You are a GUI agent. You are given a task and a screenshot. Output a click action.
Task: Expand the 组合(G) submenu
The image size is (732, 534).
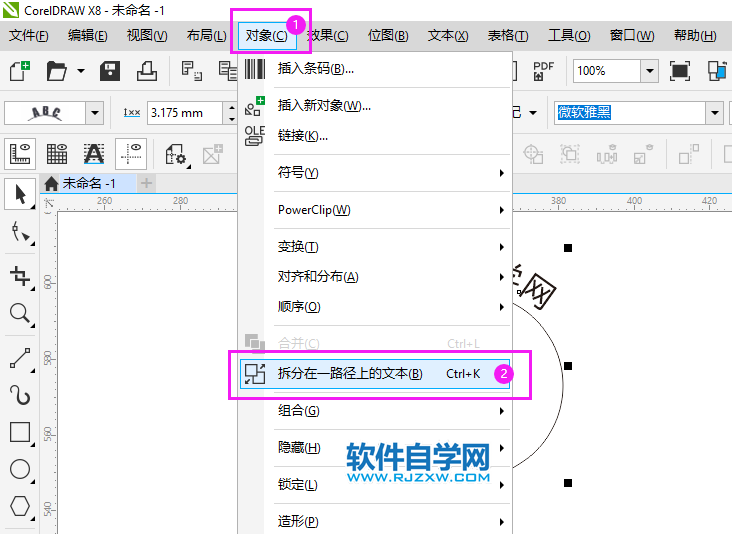(x=375, y=411)
